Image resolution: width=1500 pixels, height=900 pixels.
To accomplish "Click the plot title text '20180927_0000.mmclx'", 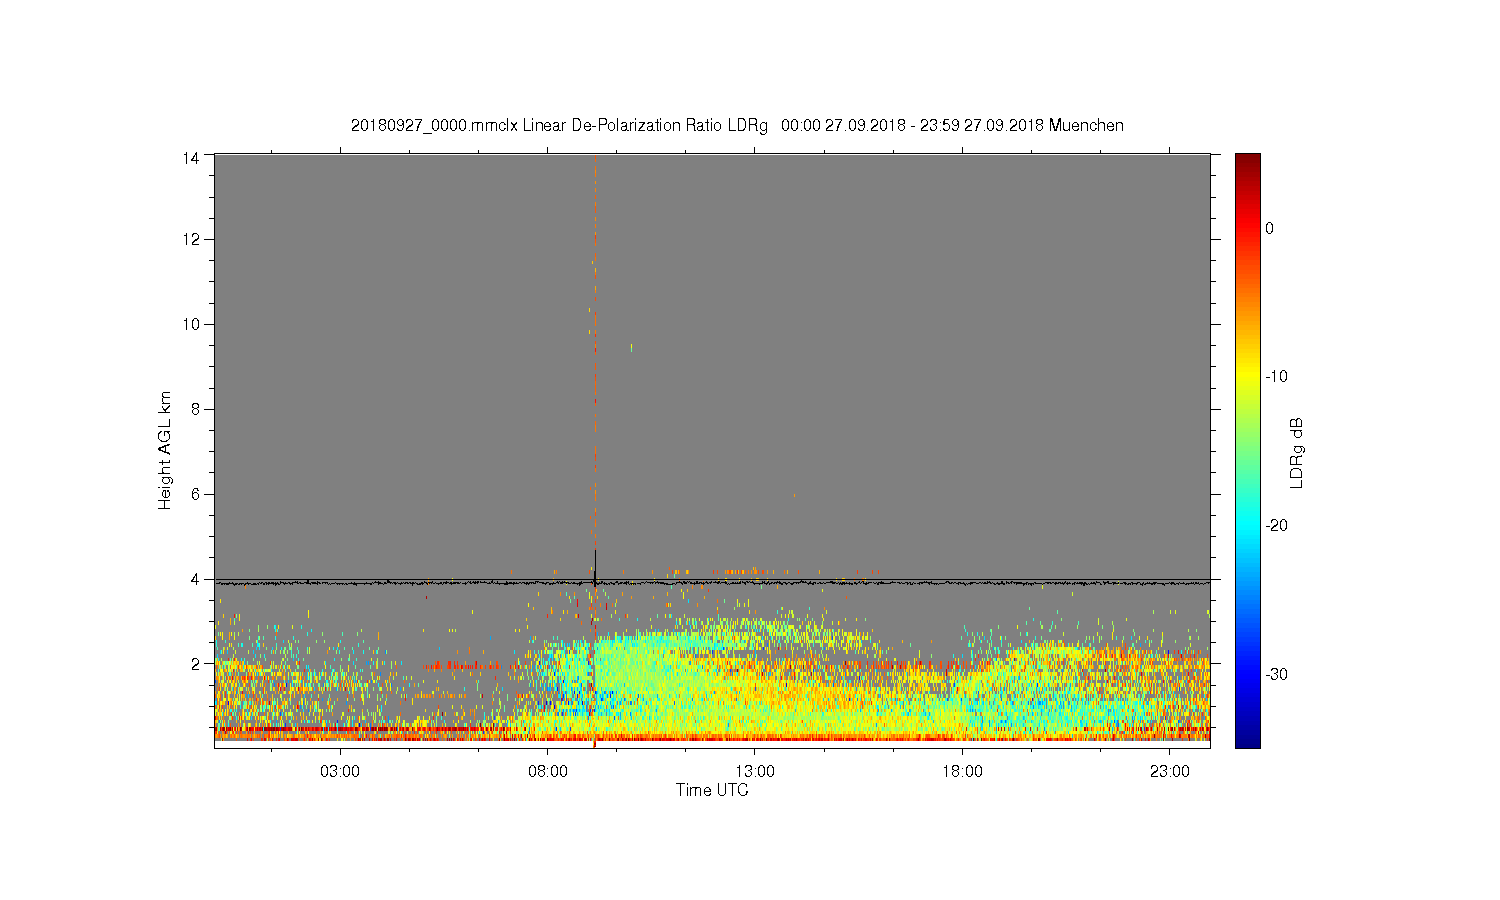I will click(x=434, y=126).
